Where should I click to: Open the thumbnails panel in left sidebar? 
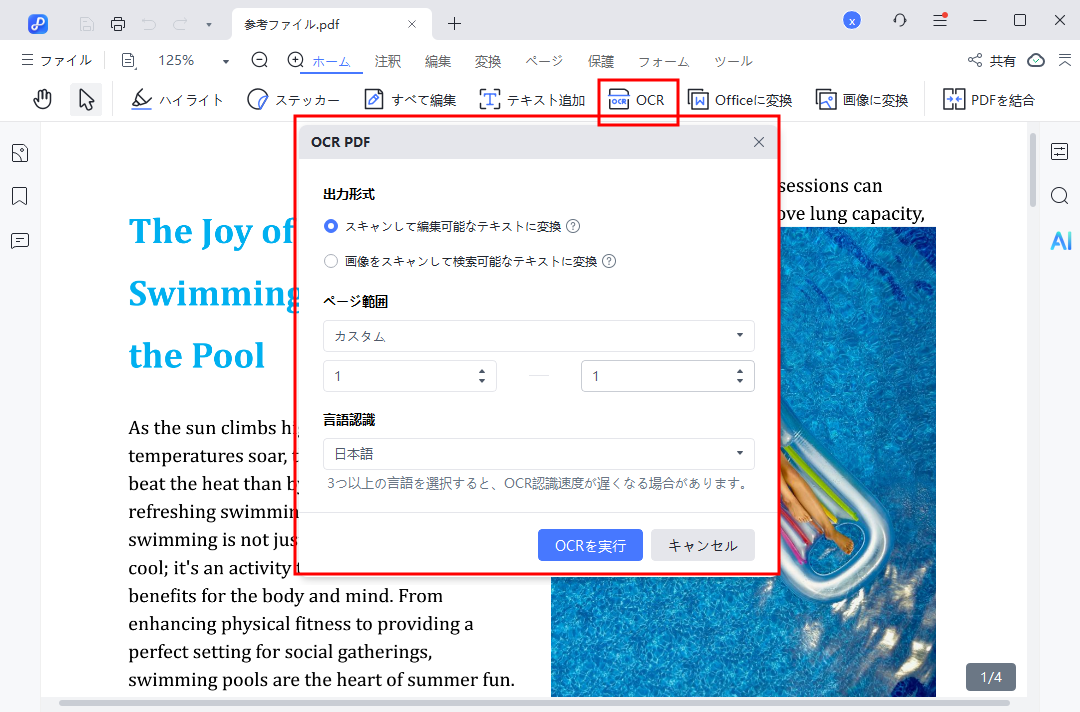20,153
